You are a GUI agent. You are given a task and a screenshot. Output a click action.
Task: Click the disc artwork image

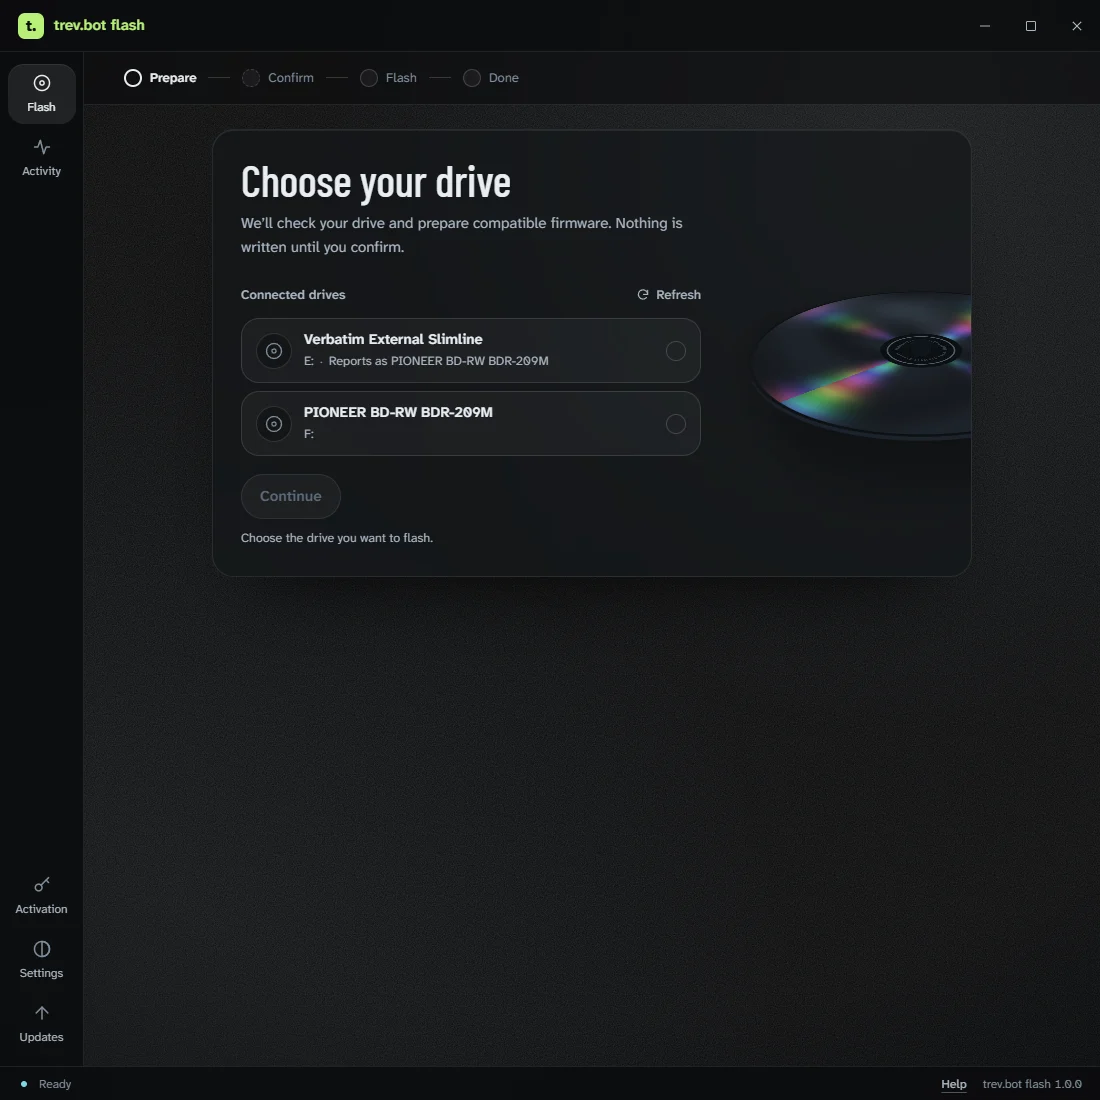[x=861, y=366]
